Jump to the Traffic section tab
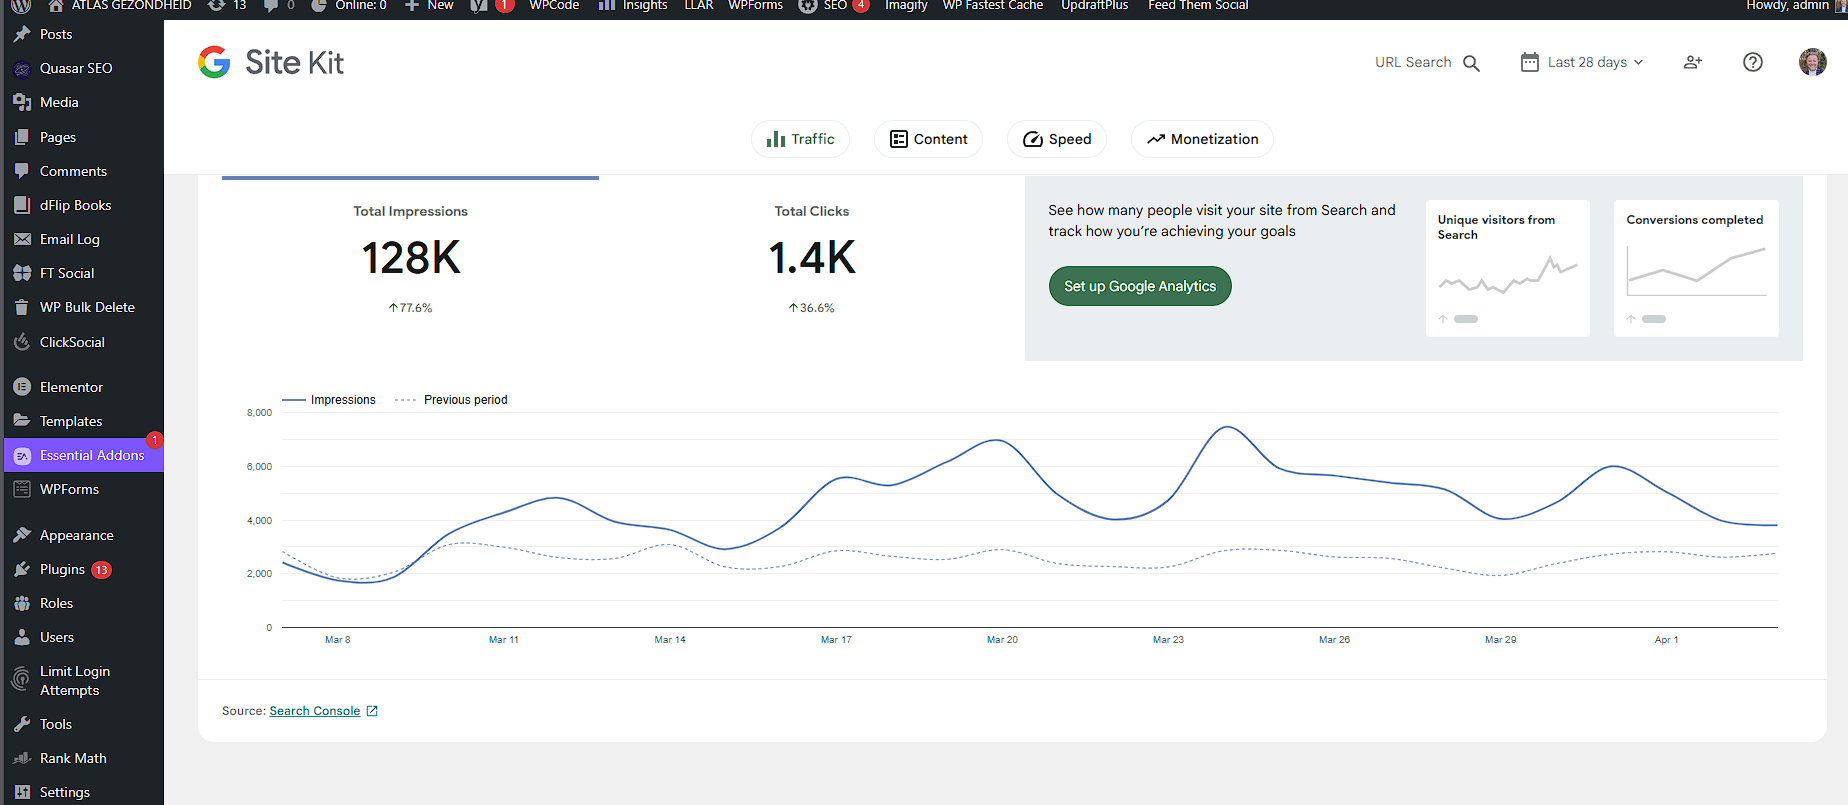The height and width of the screenshot is (805, 1848). click(800, 139)
